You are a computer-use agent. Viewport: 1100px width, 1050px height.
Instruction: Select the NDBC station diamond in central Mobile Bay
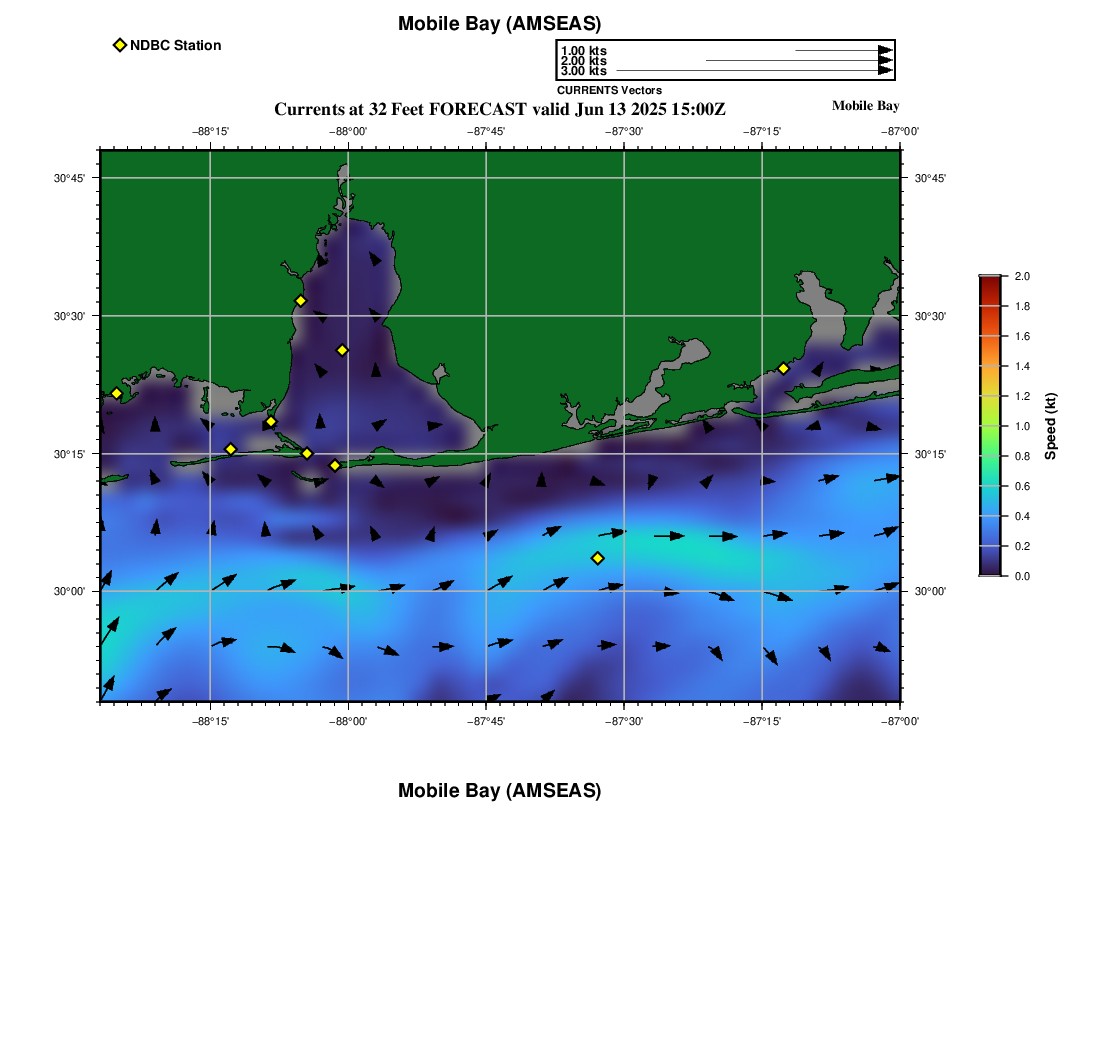pos(342,350)
